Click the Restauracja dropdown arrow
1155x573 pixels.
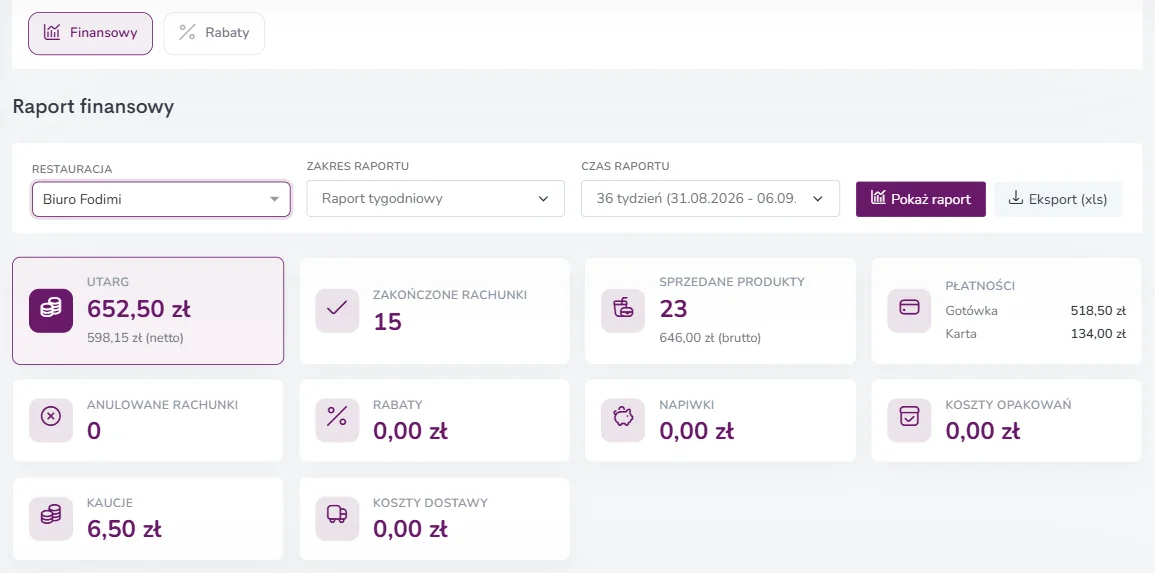(274, 200)
